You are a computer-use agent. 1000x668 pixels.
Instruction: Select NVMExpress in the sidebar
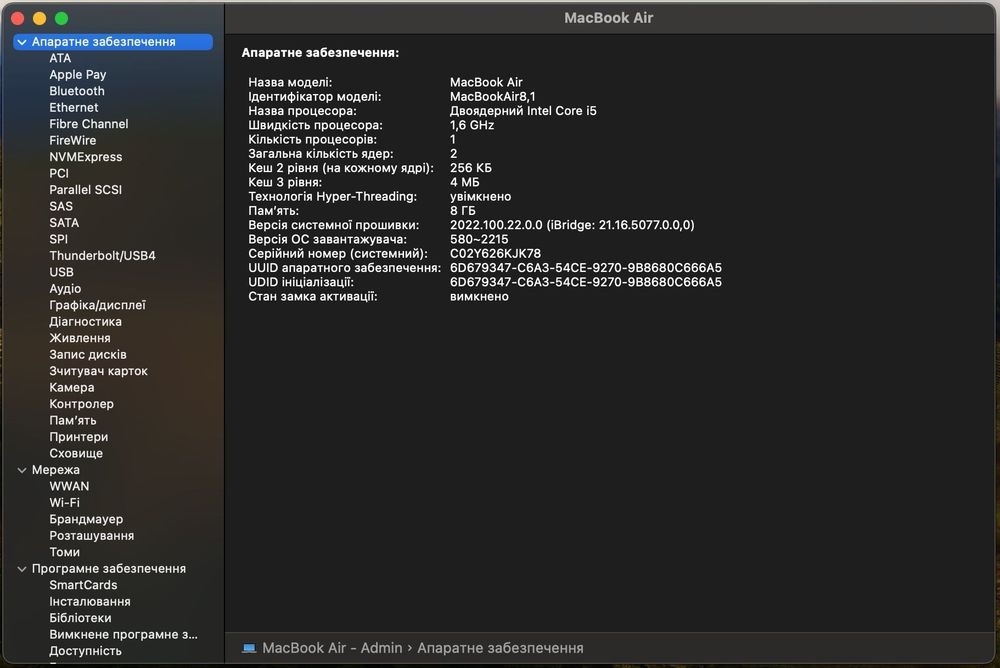[85, 157]
